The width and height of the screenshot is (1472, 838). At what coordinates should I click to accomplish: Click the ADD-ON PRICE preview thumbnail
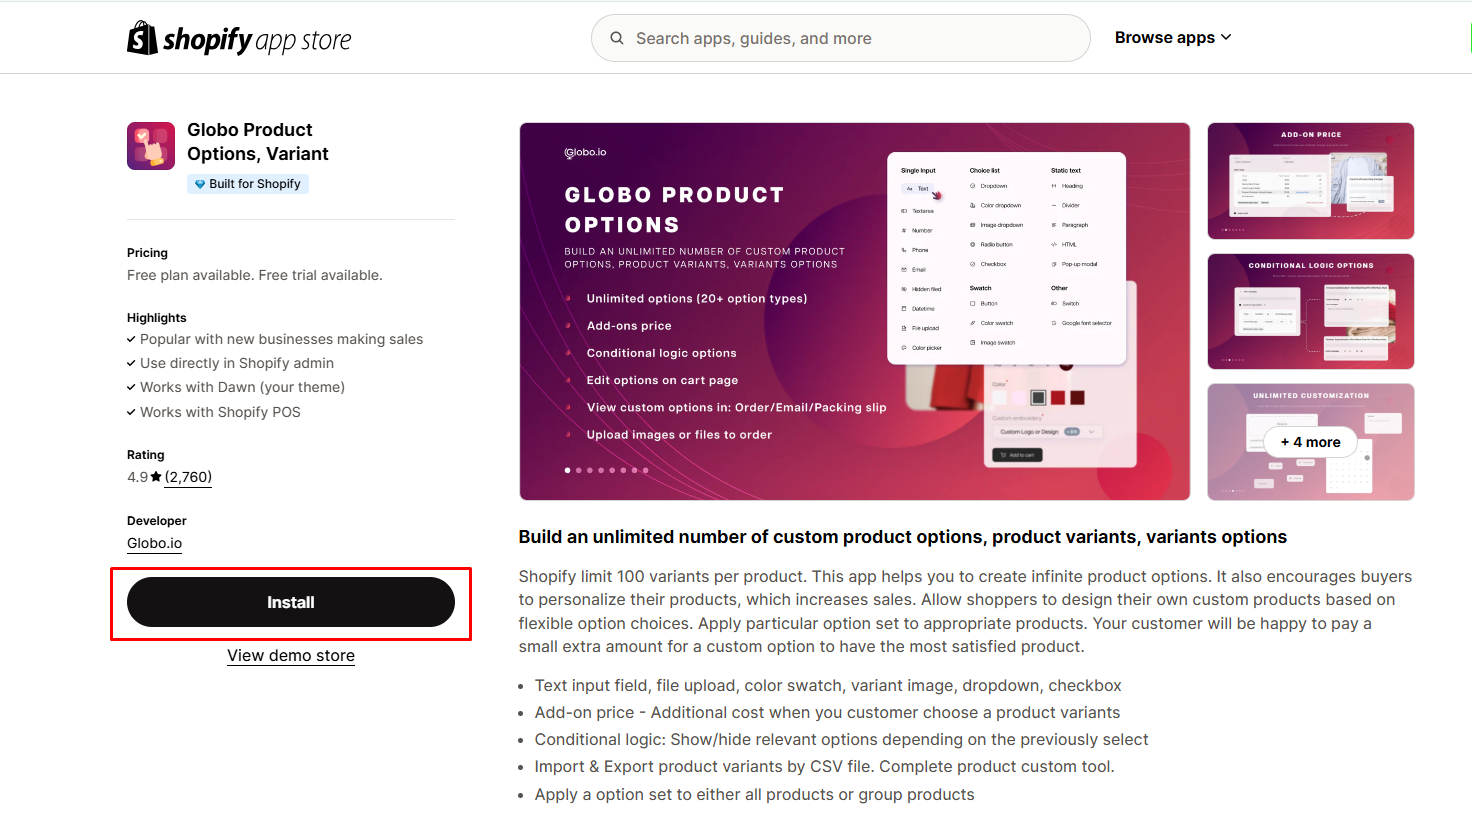[1310, 180]
